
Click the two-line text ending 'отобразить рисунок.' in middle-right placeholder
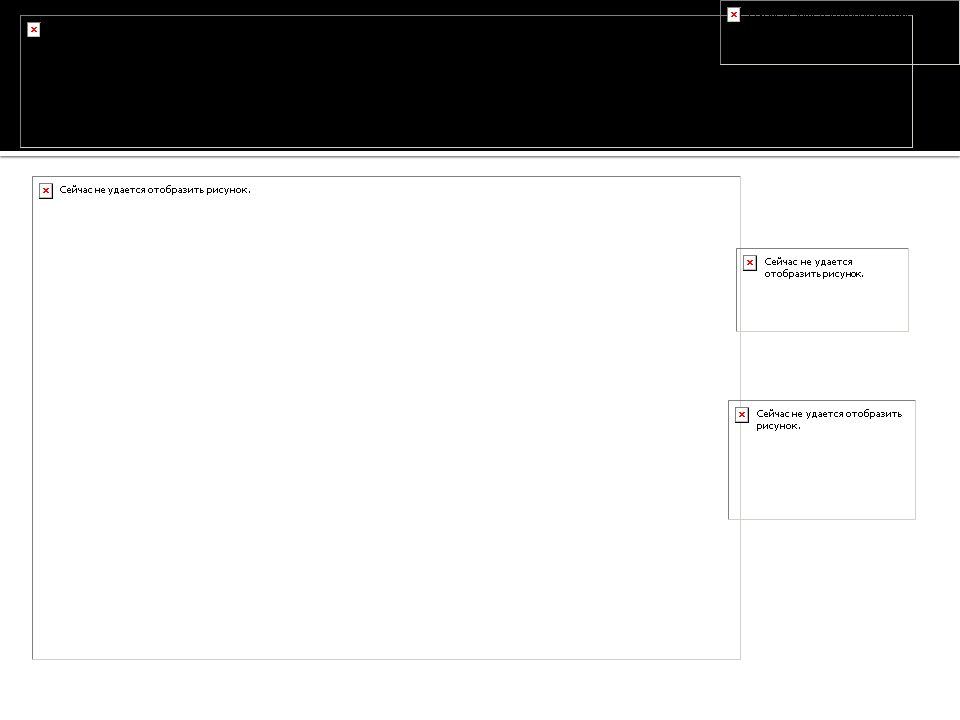pyautogui.click(x=814, y=268)
